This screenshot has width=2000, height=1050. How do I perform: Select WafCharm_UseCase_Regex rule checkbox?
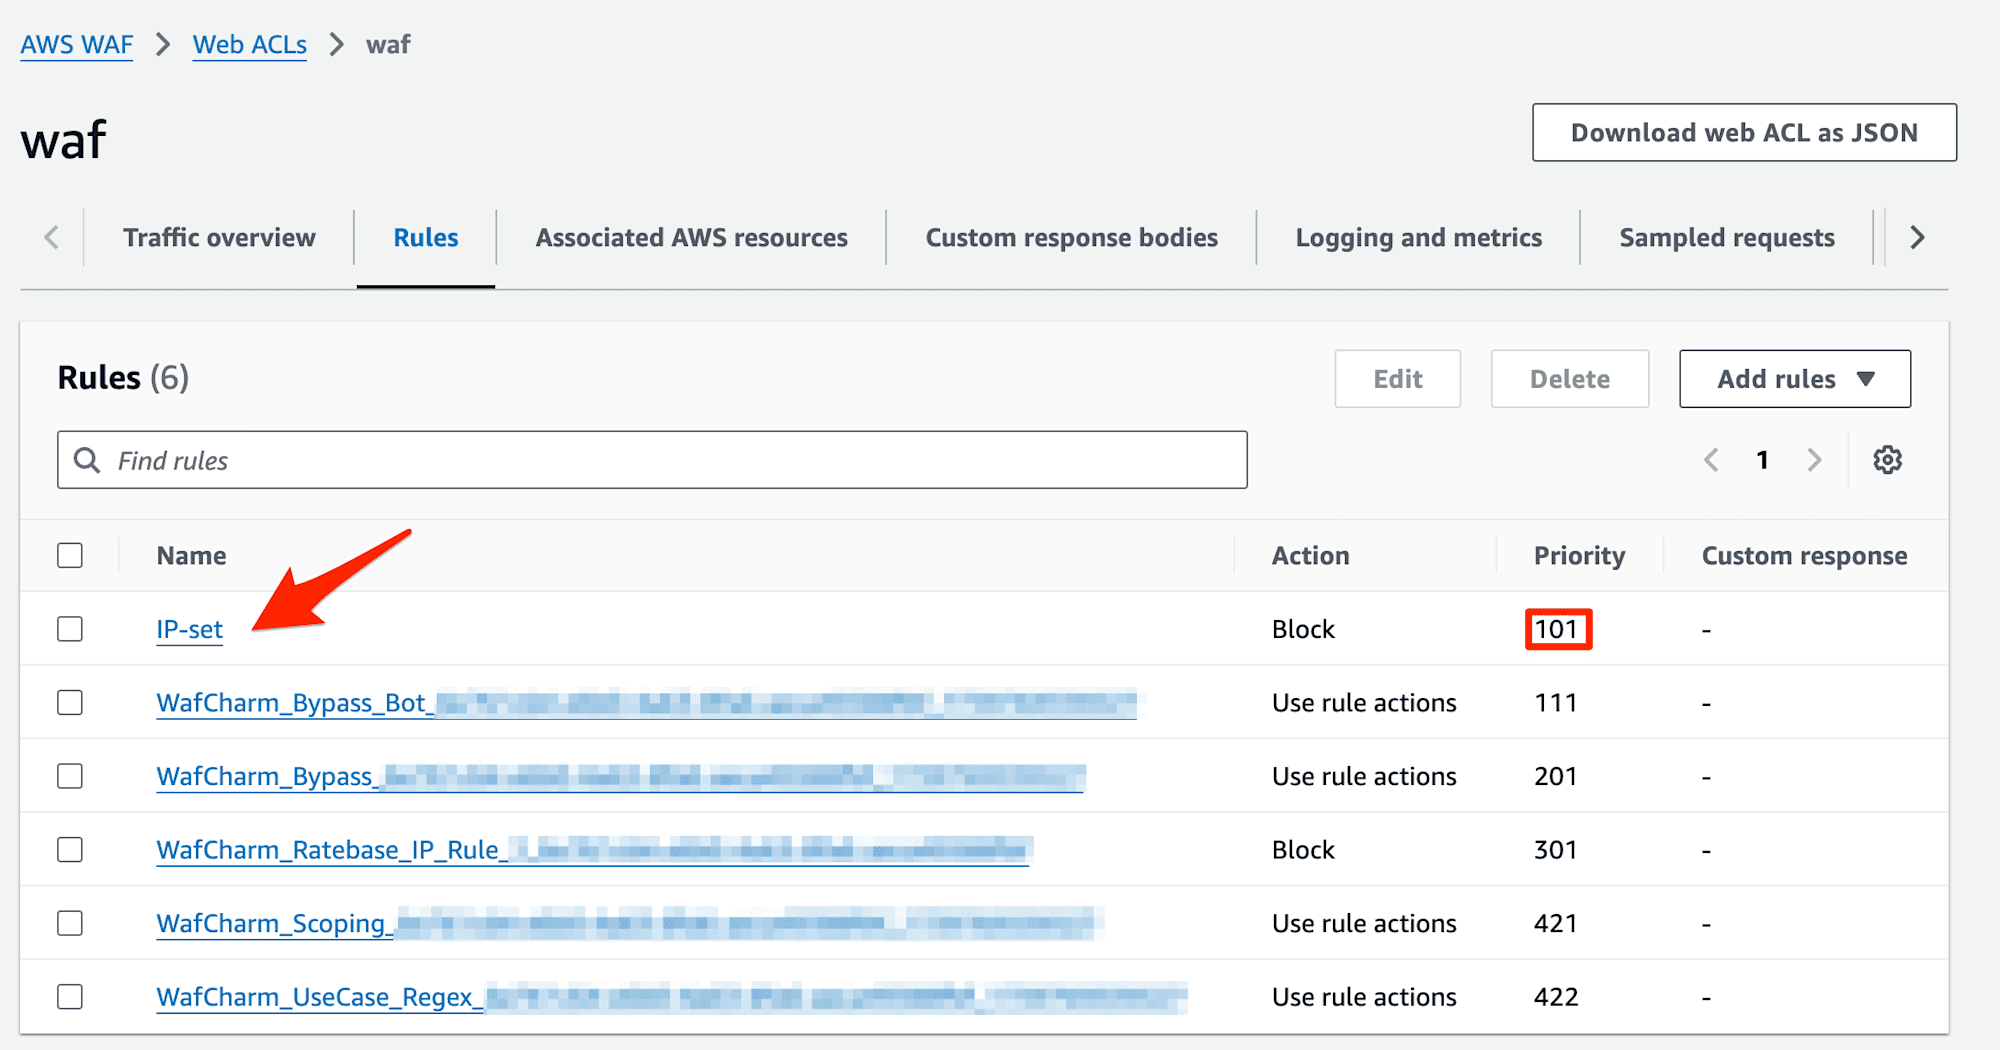[x=70, y=997]
